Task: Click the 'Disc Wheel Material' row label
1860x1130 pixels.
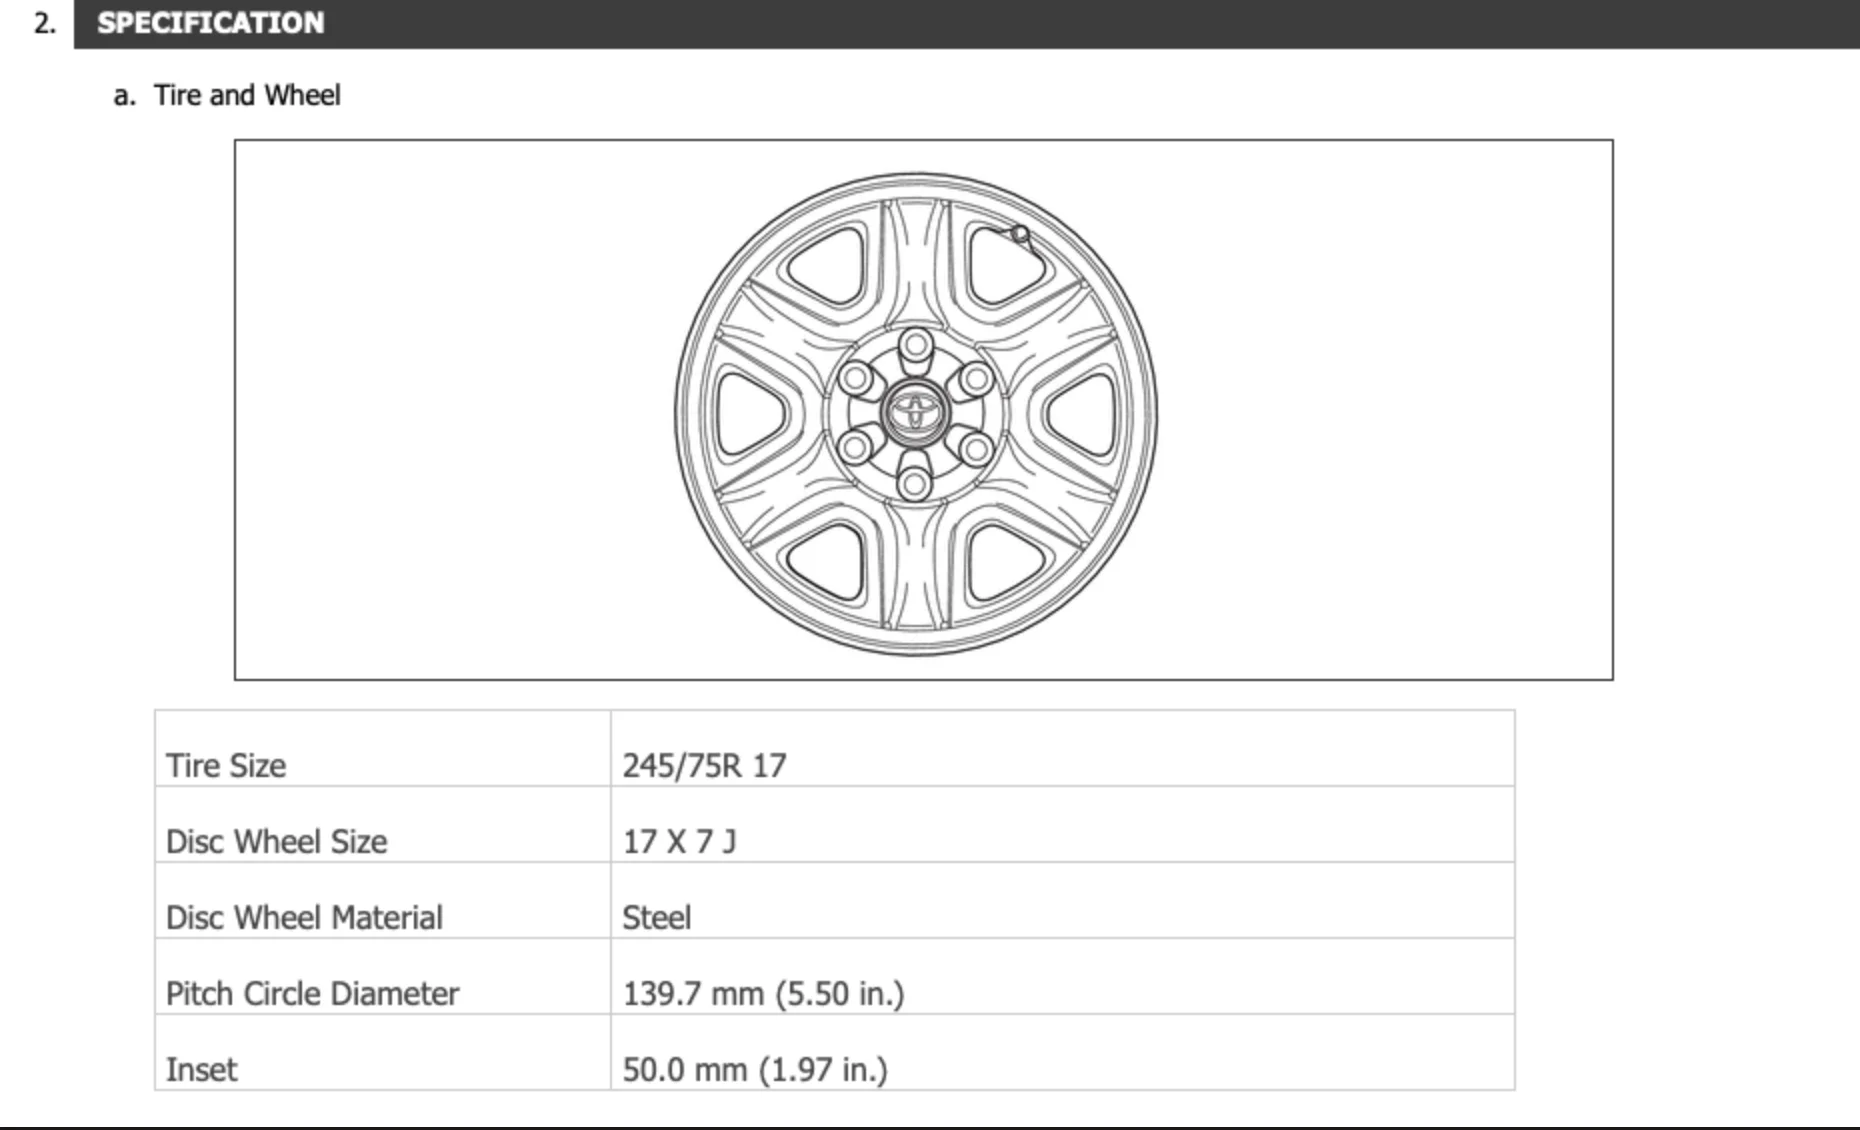Action: [x=304, y=917]
